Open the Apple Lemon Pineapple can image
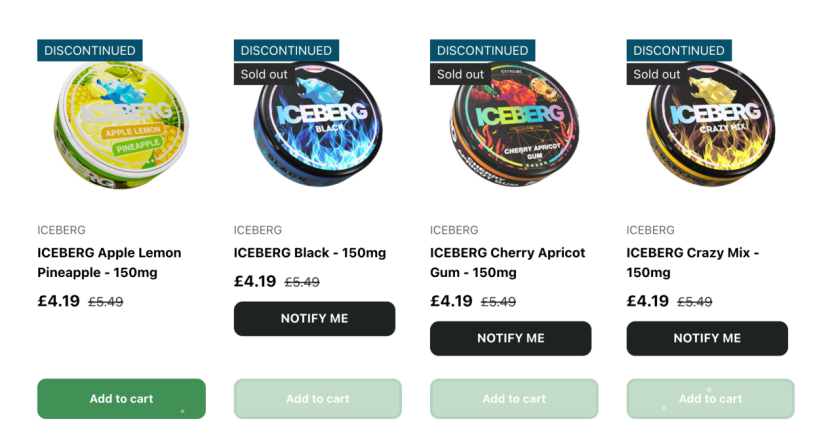 [x=121, y=125]
